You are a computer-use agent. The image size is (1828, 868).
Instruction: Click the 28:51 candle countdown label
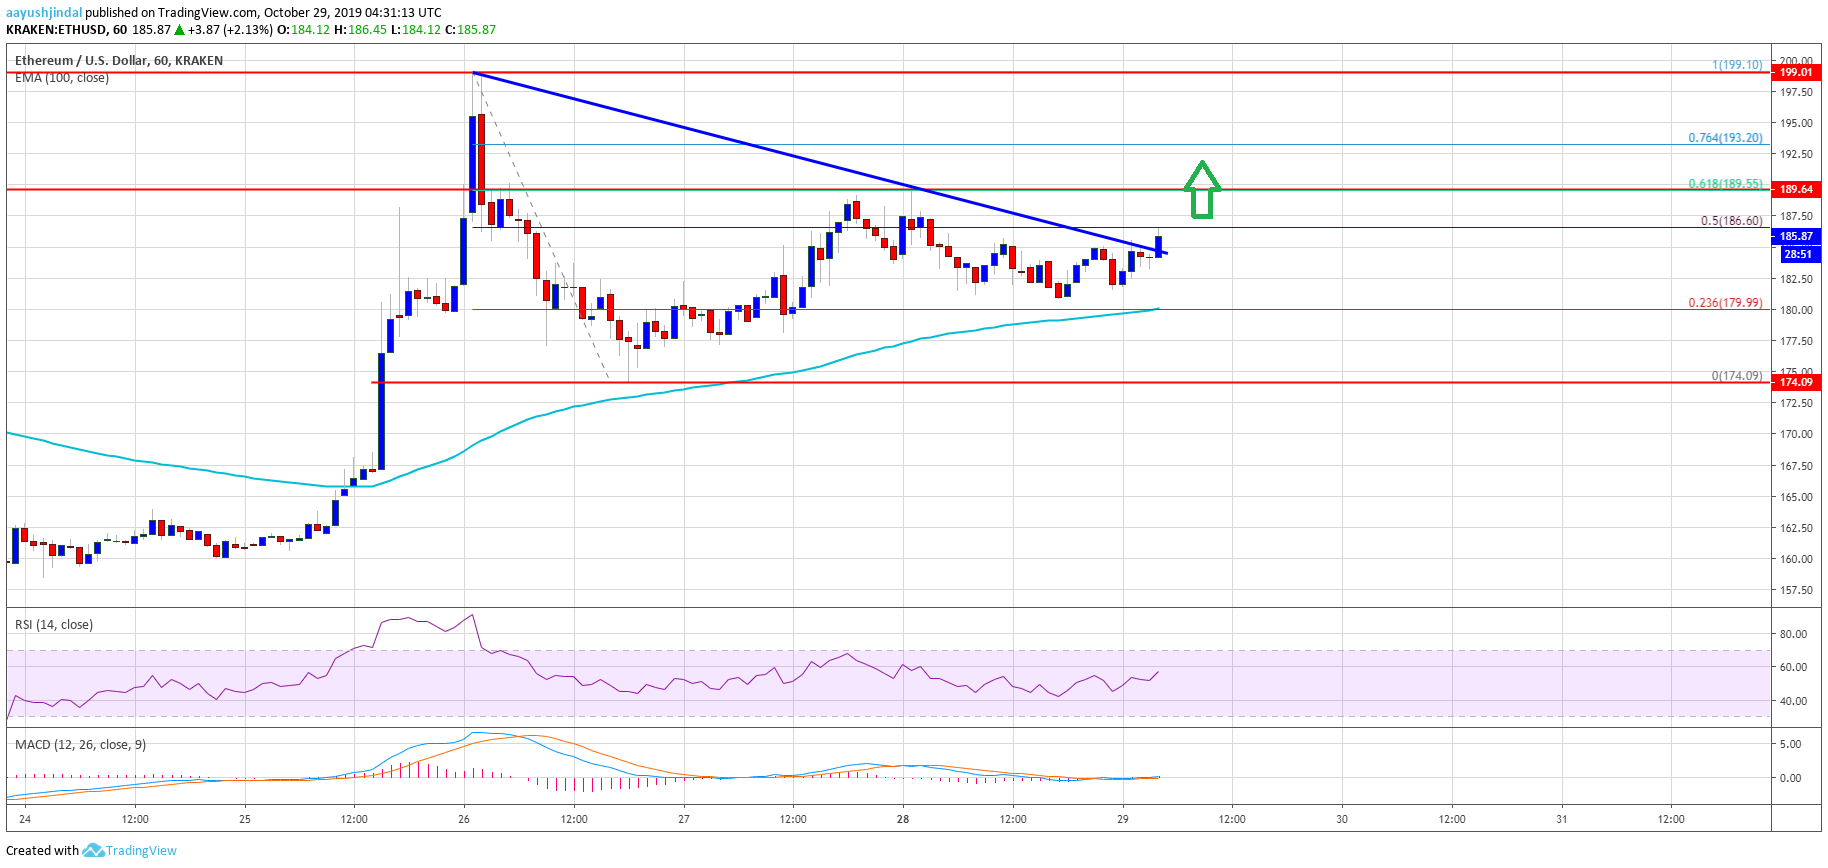[x=1797, y=254]
